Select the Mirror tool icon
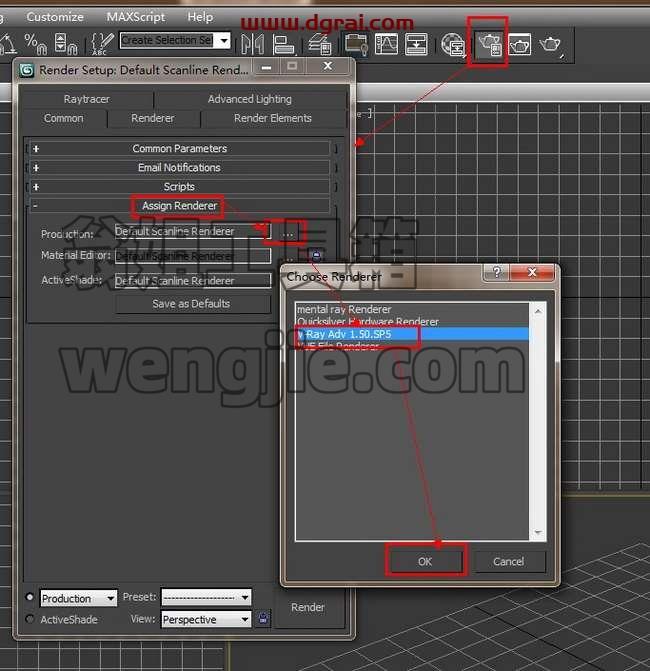 point(252,44)
